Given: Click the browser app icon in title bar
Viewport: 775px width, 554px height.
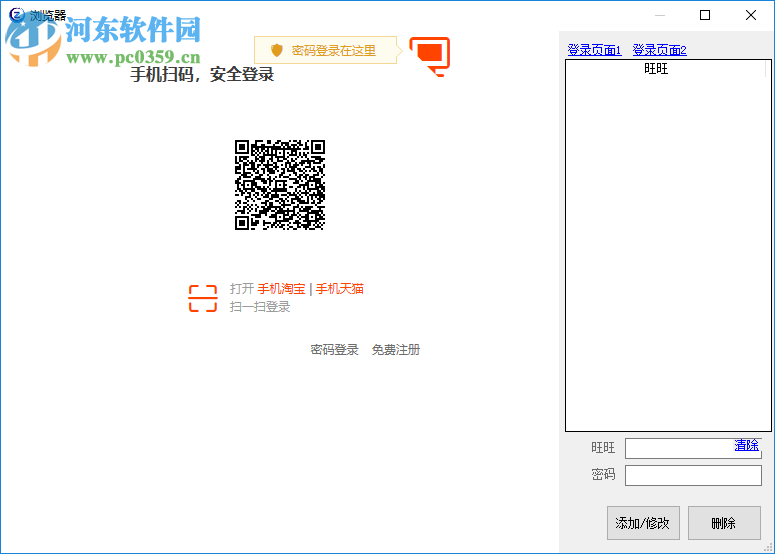Looking at the screenshot, I should (x=16, y=15).
